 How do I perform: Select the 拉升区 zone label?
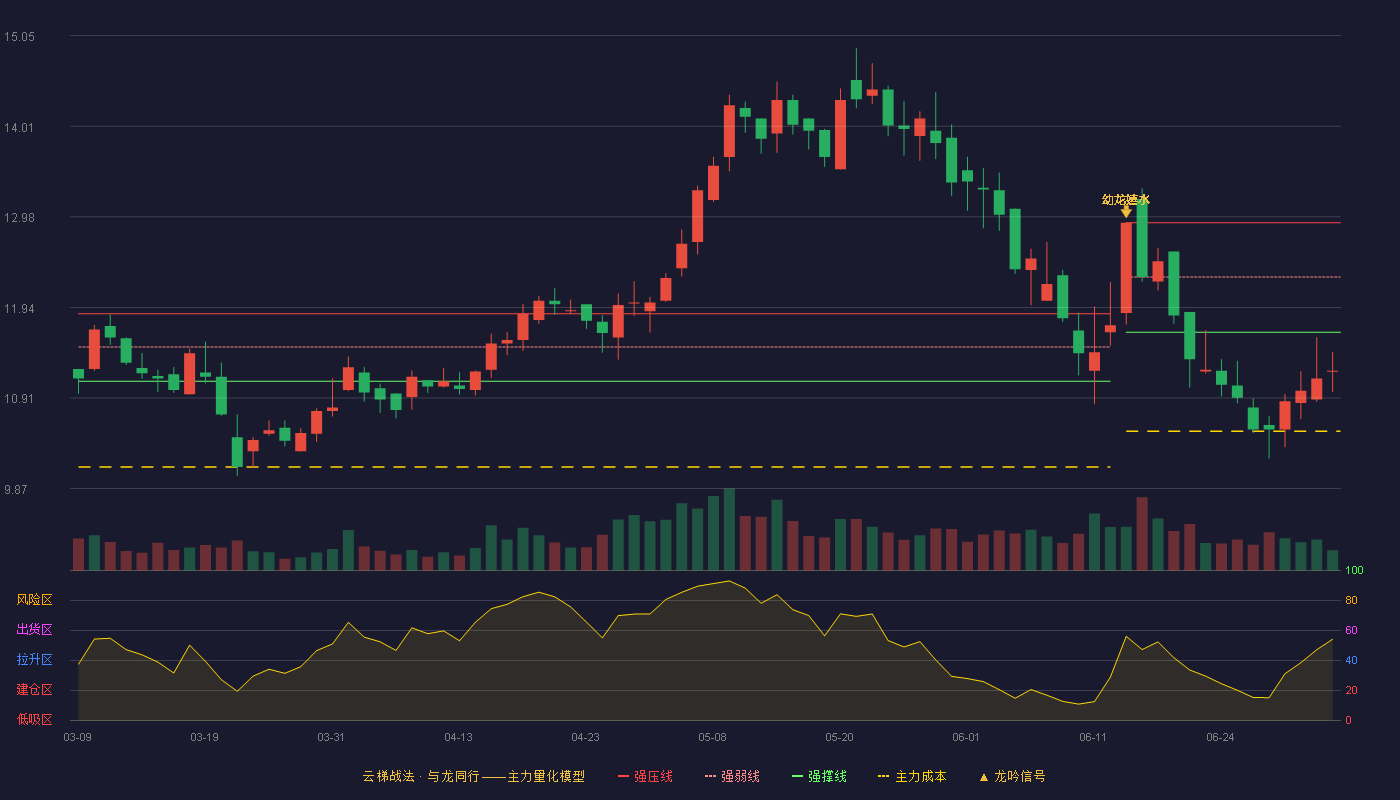[x=34, y=660]
